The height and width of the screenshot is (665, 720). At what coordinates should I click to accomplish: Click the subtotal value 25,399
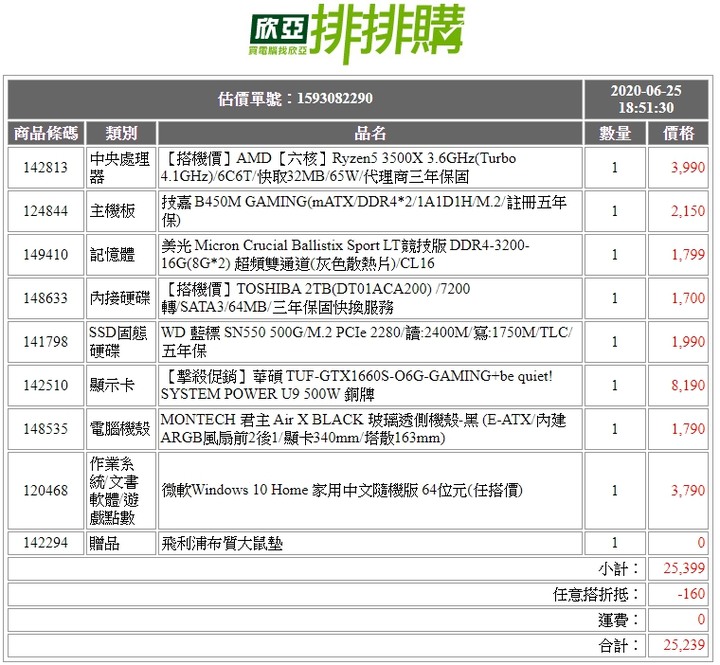(x=684, y=569)
